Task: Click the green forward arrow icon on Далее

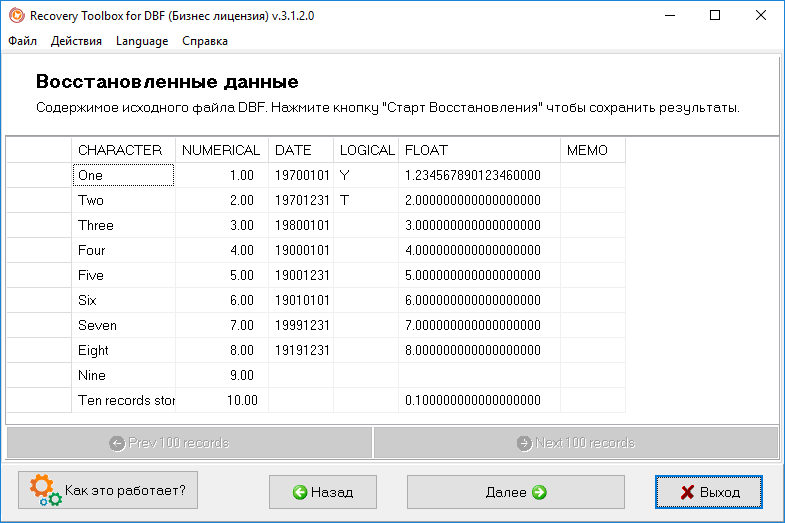Action: (x=539, y=492)
